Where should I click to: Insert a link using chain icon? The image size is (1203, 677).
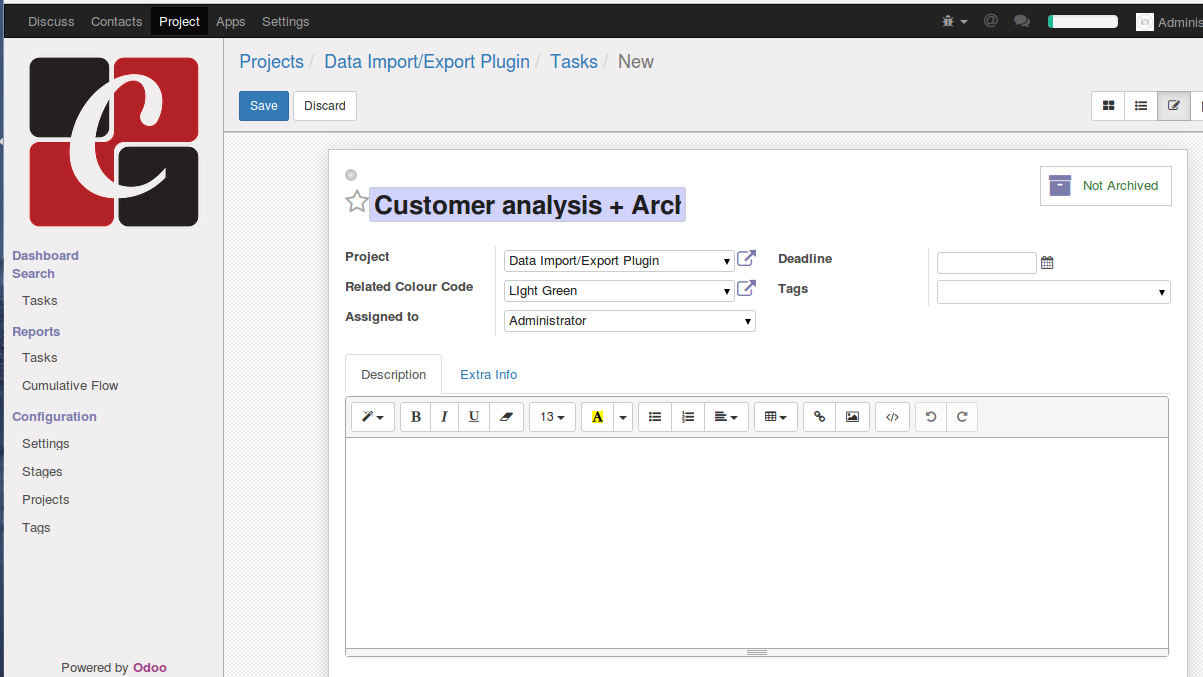(x=820, y=417)
